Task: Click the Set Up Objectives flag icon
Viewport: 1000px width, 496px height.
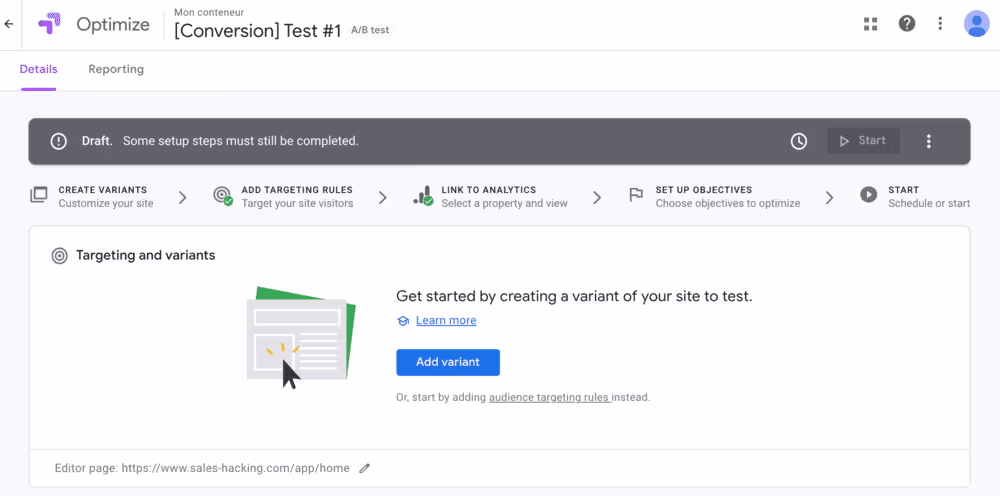Action: click(636, 196)
